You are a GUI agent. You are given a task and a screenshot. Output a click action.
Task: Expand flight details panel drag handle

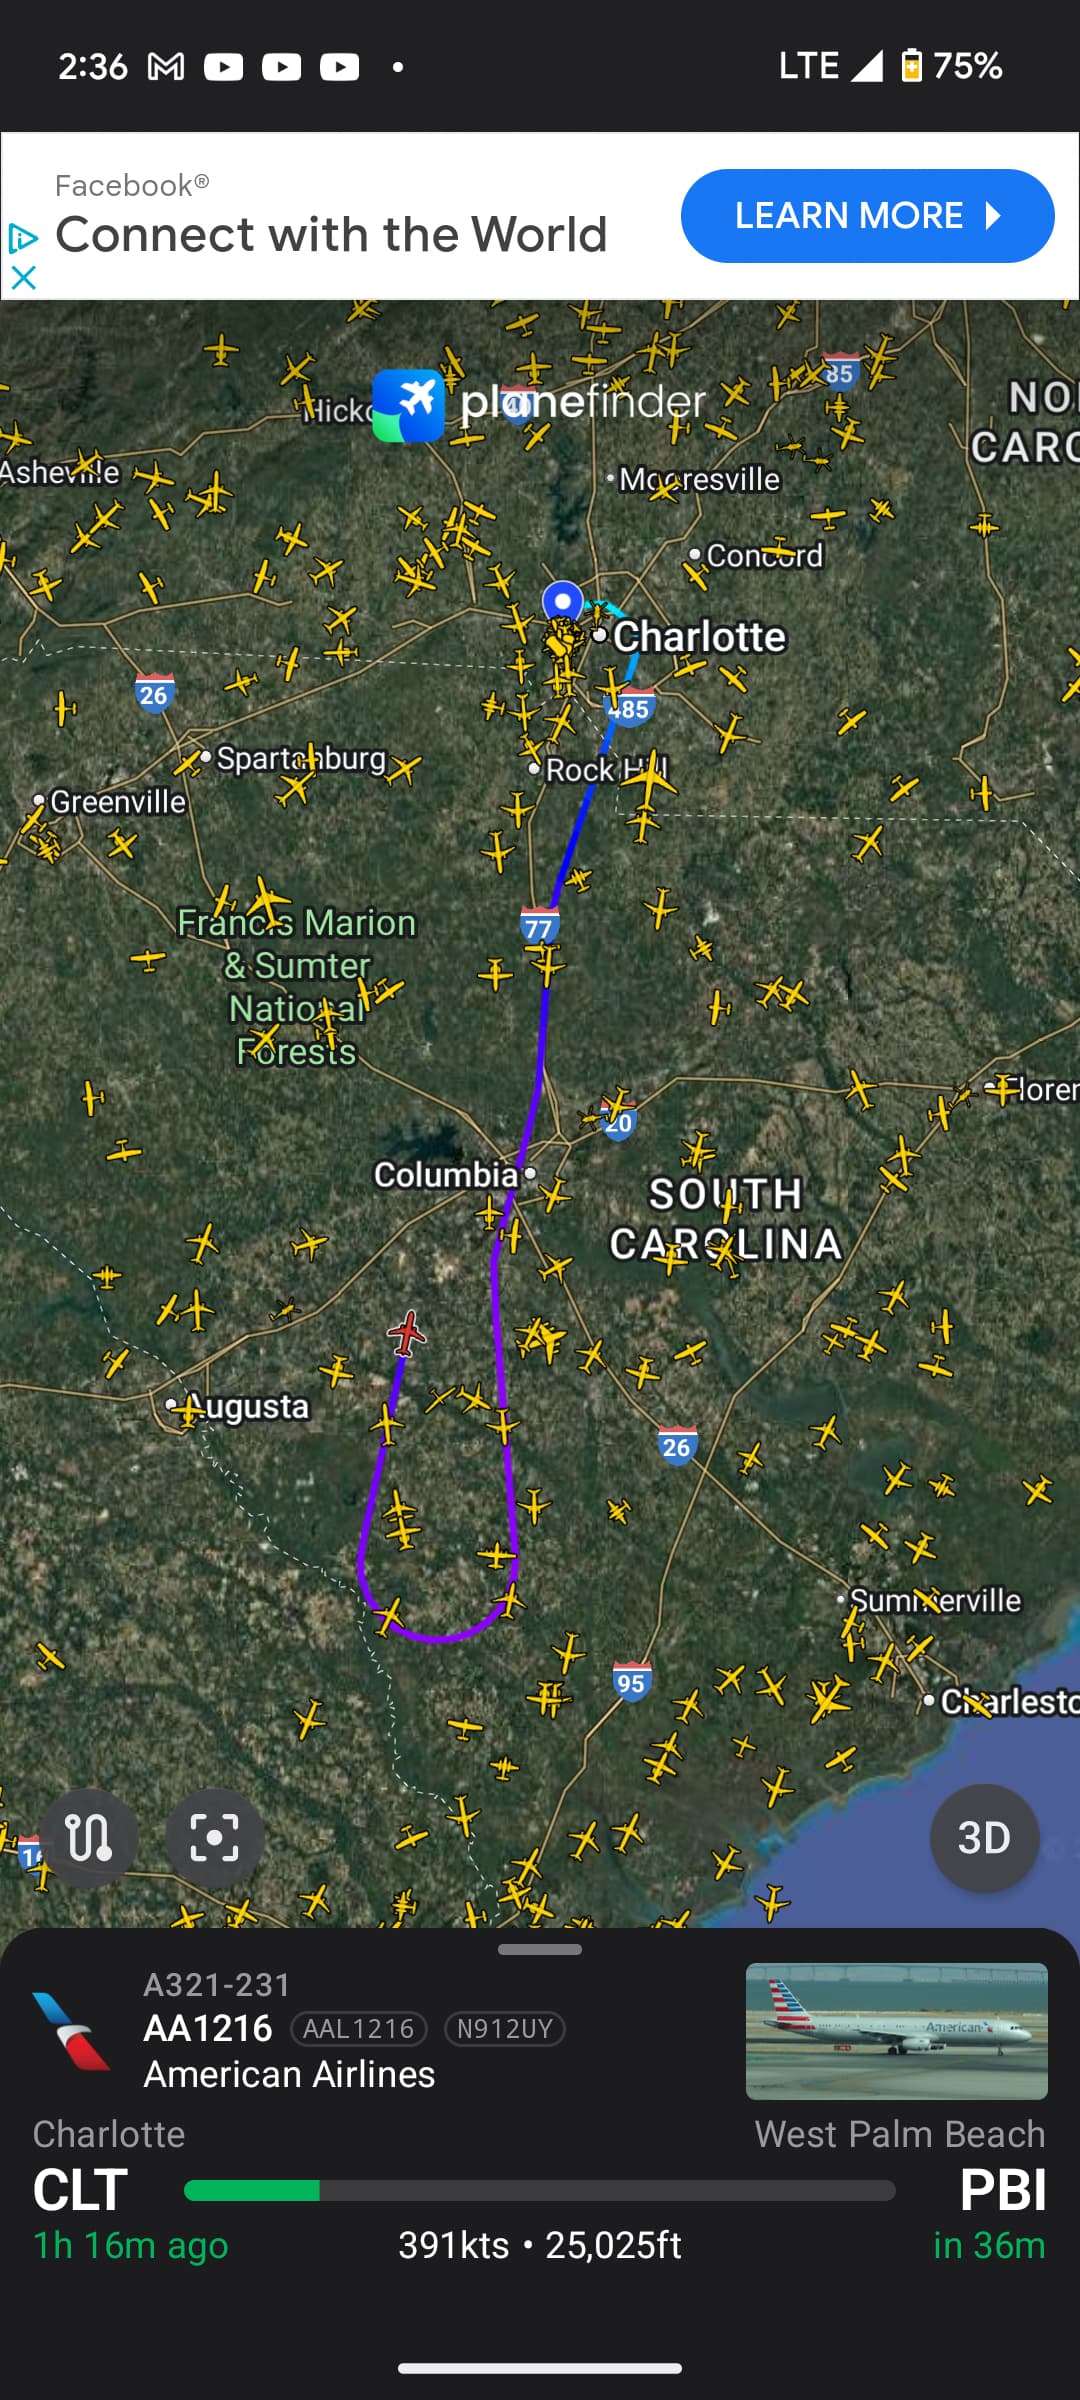pos(540,1949)
